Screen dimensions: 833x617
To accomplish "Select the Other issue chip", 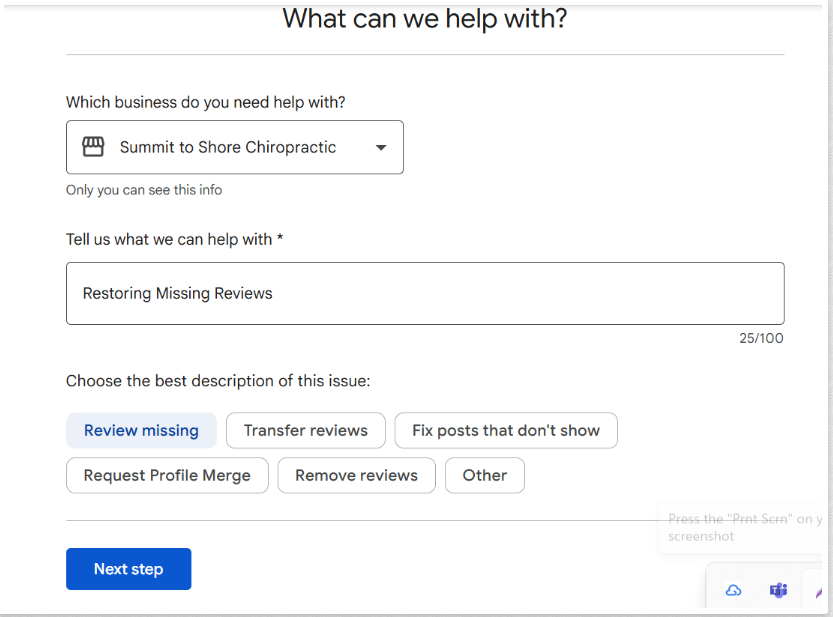I will pos(484,475).
